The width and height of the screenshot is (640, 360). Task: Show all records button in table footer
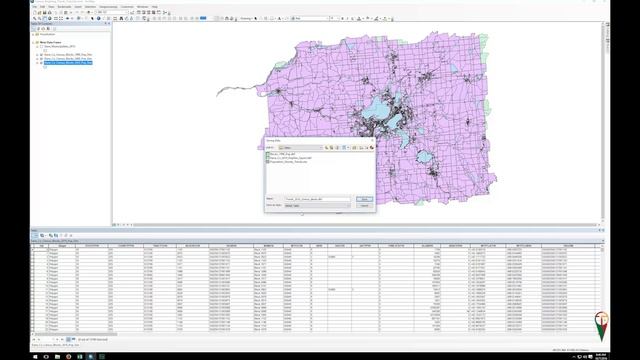(69, 339)
